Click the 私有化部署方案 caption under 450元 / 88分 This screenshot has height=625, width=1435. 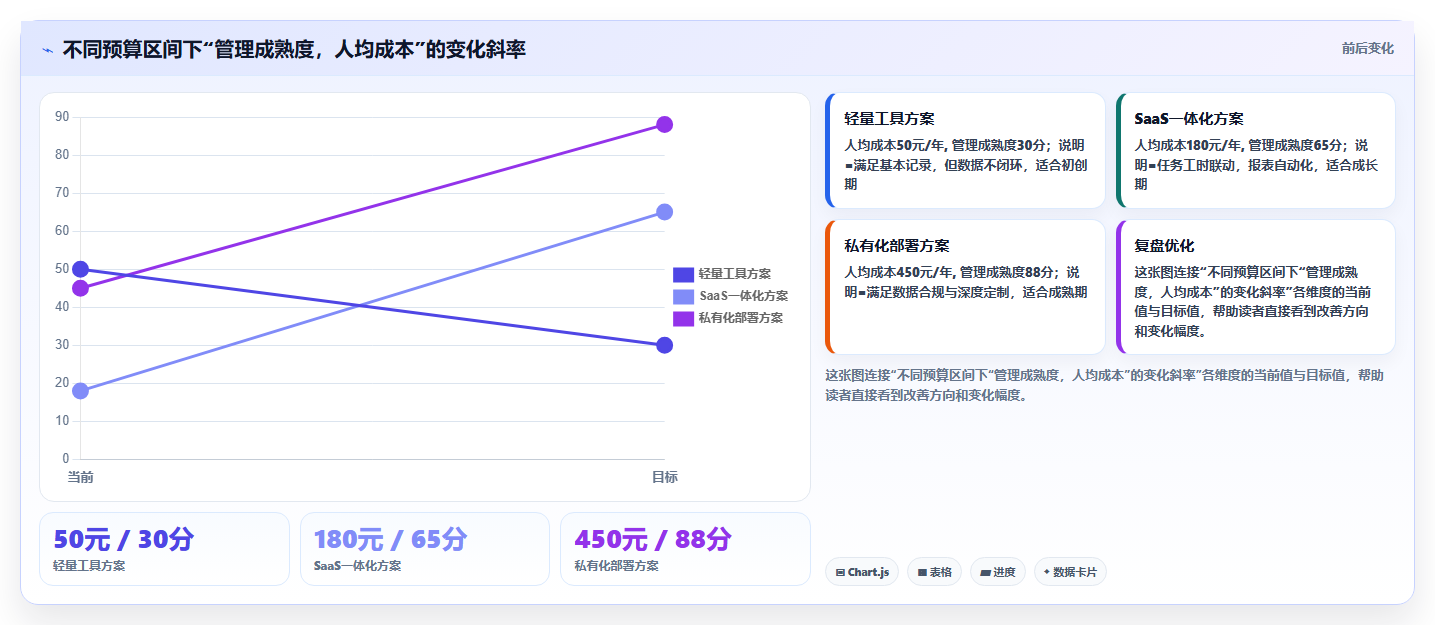tap(616, 566)
